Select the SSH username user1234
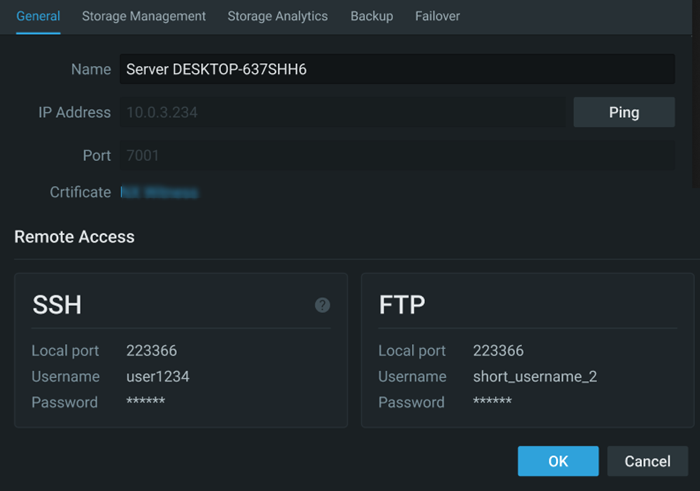700x491 pixels. tap(158, 377)
